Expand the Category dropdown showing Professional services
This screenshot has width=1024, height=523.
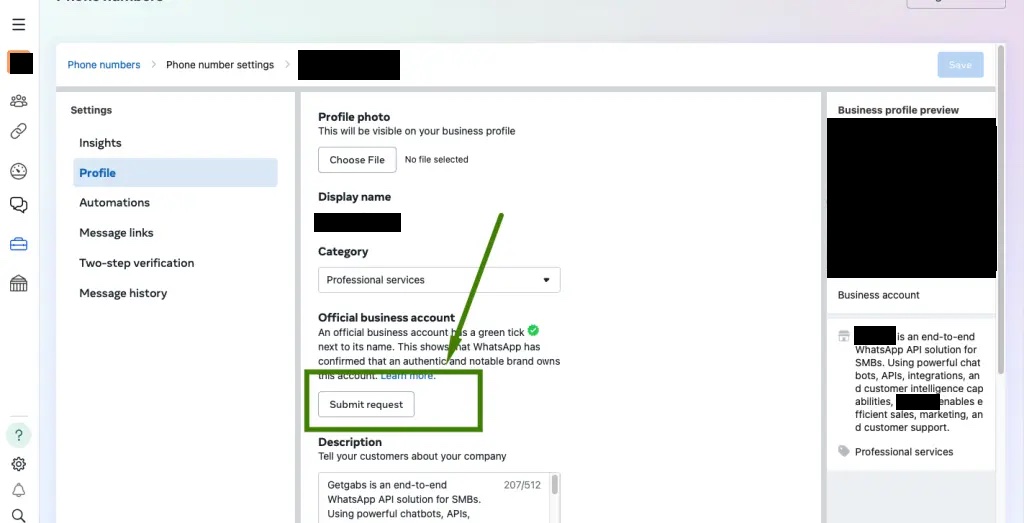click(439, 280)
